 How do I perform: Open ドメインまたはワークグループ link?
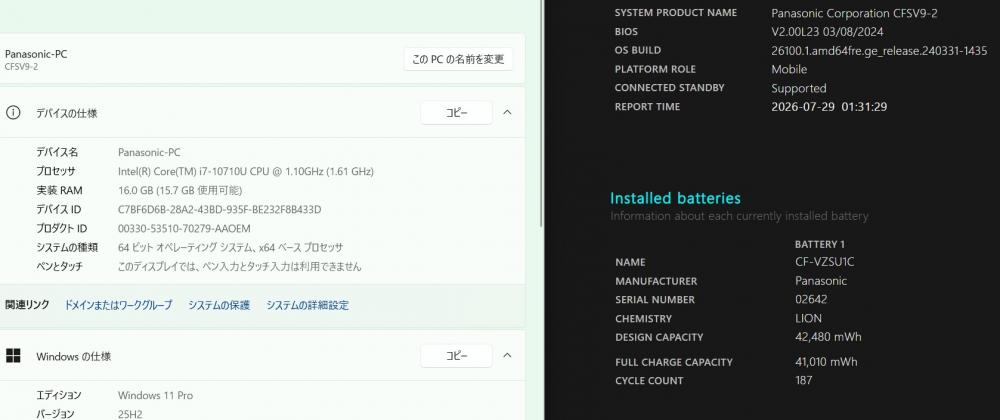click(118, 305)
